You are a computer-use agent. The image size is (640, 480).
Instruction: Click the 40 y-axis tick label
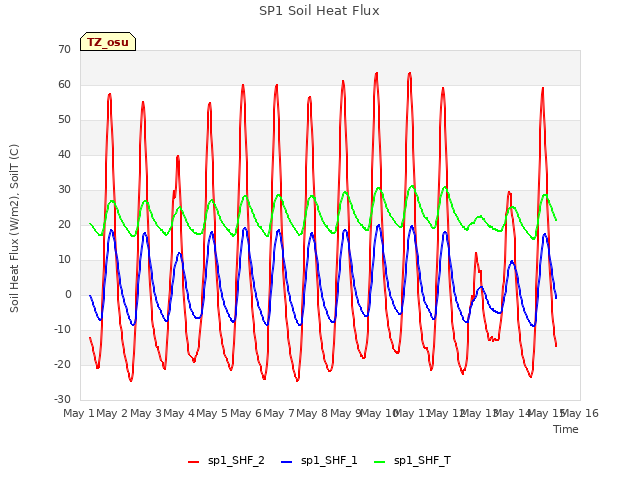click(x=64, y=154)
